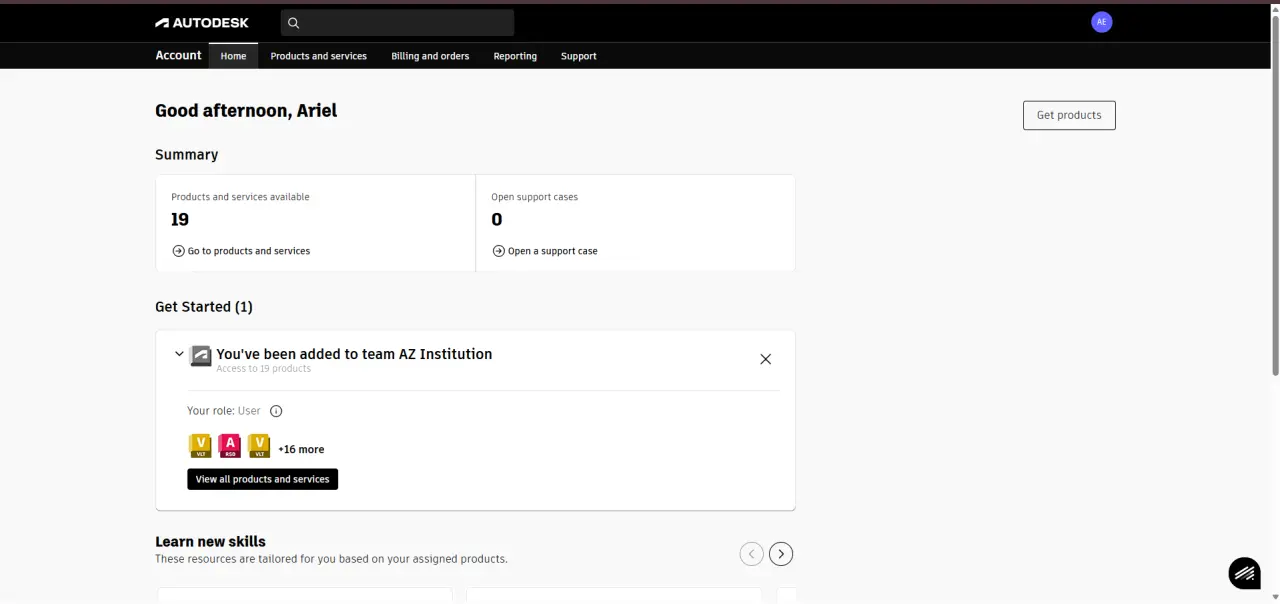
Task: Click the AZ Institution team icon
Action: tap(201, 356)
